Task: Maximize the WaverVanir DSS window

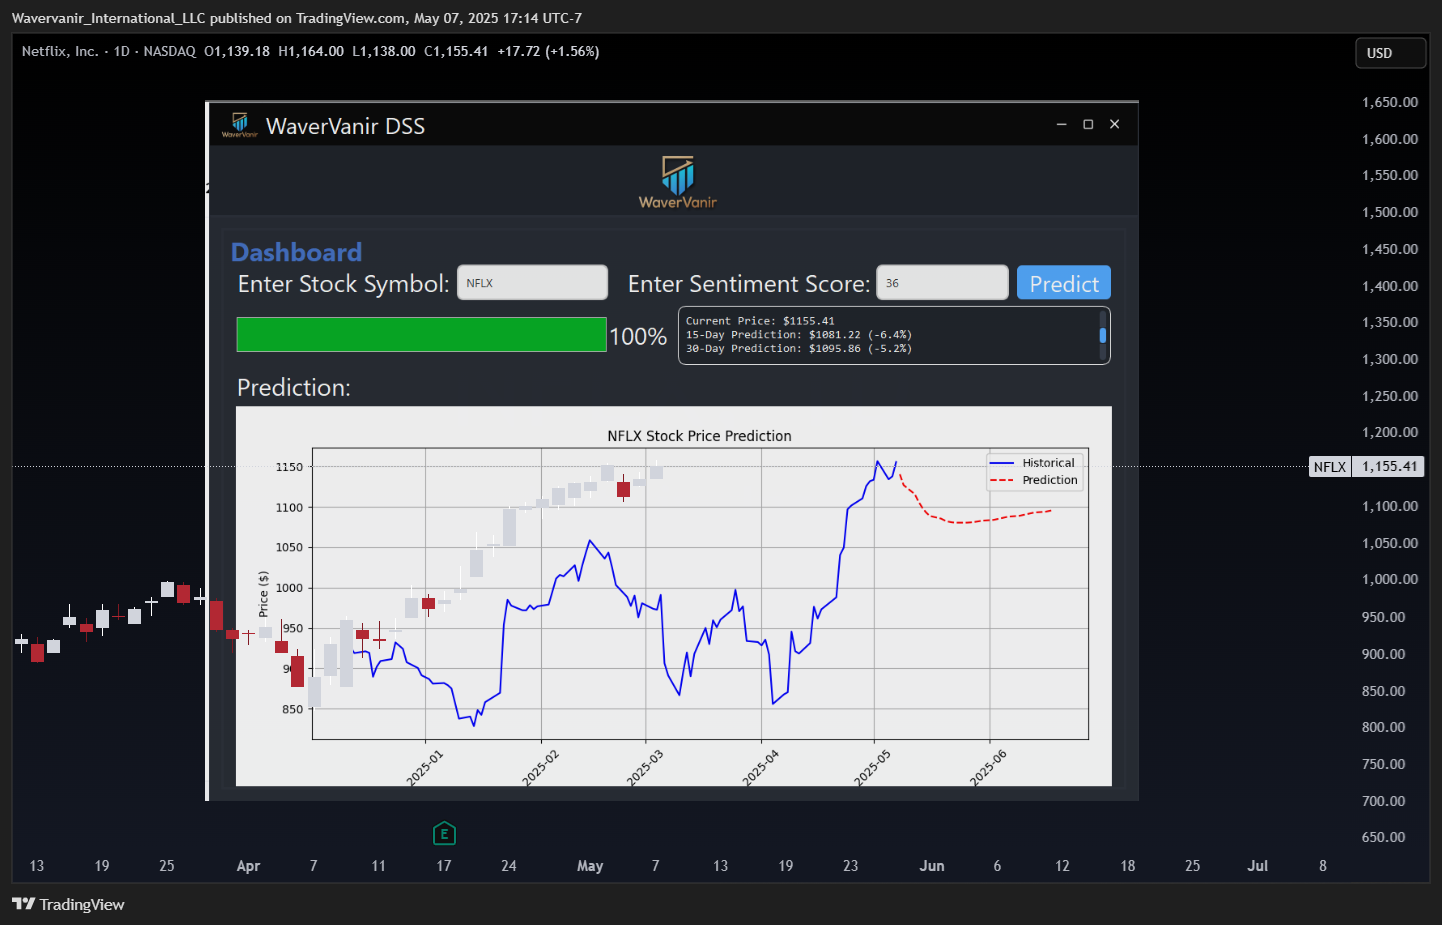Action: click(1088, 124)
